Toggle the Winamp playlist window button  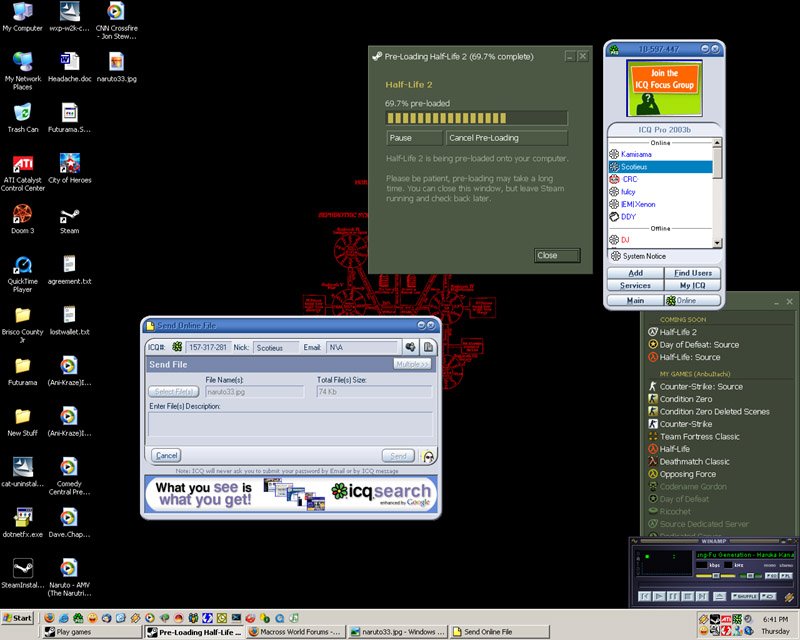click(x=786, y=576)
